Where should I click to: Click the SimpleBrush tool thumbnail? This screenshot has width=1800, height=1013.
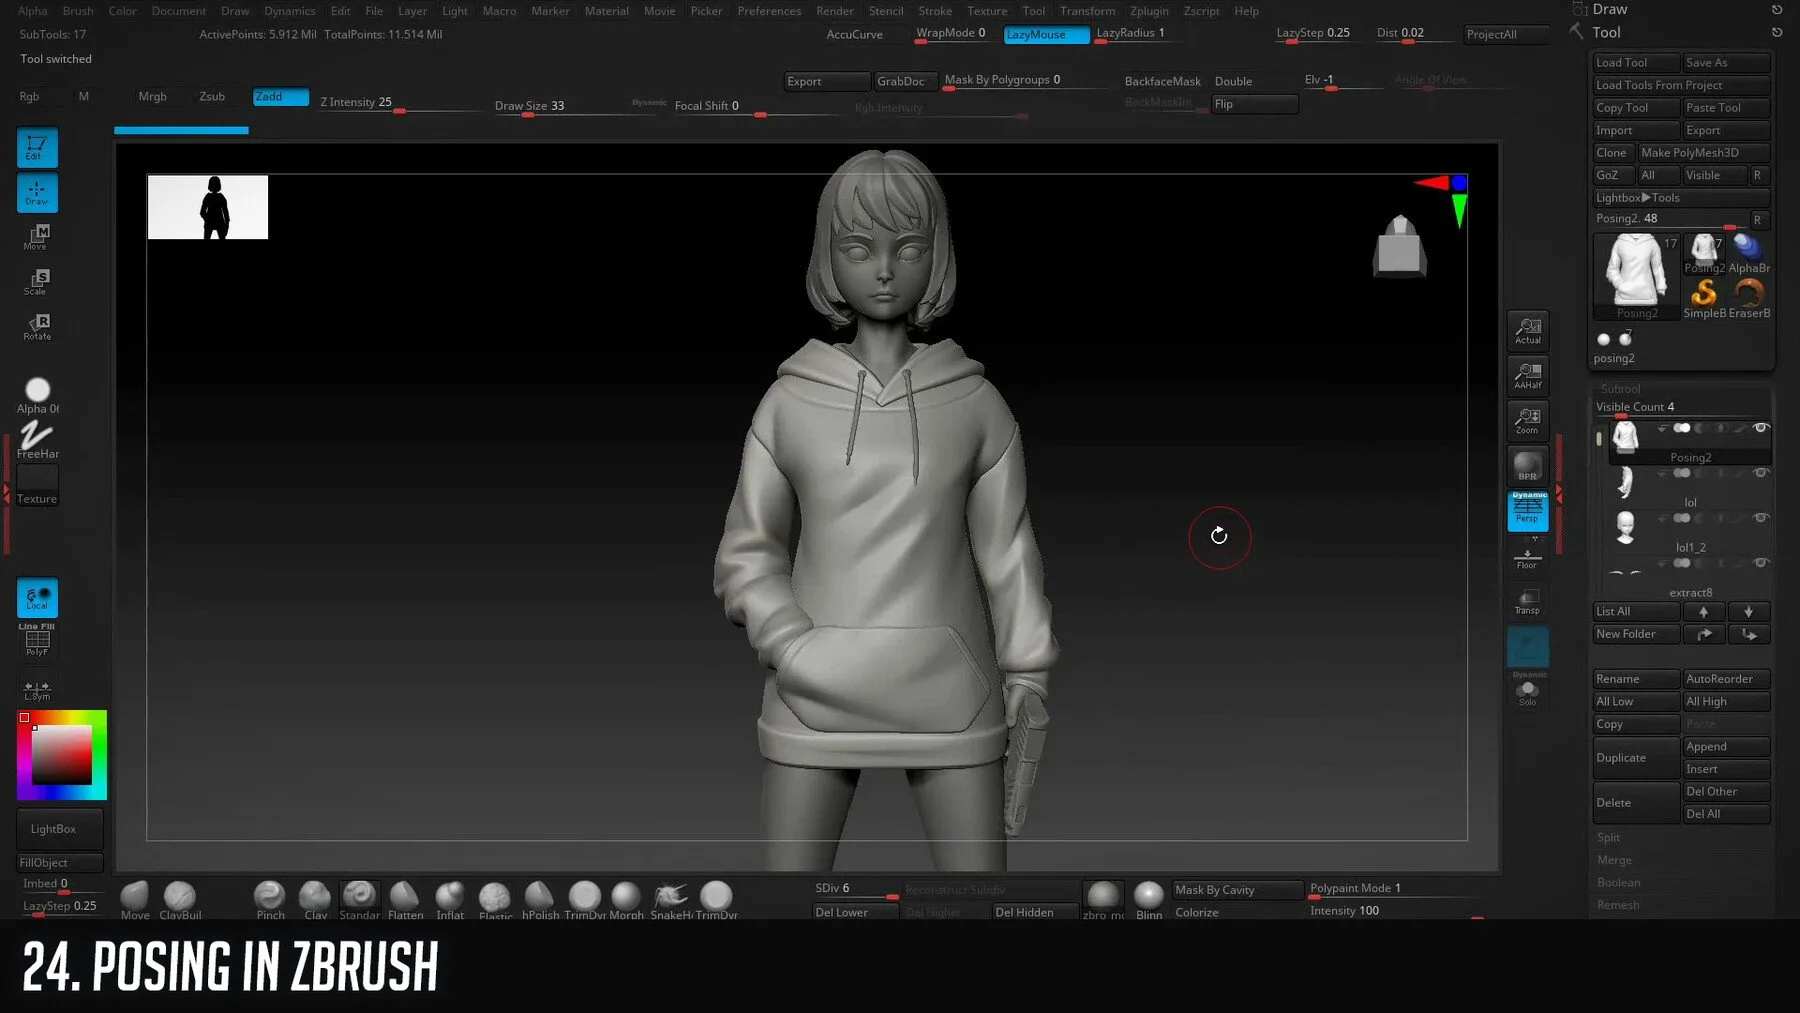click(x=1704, y=298)
